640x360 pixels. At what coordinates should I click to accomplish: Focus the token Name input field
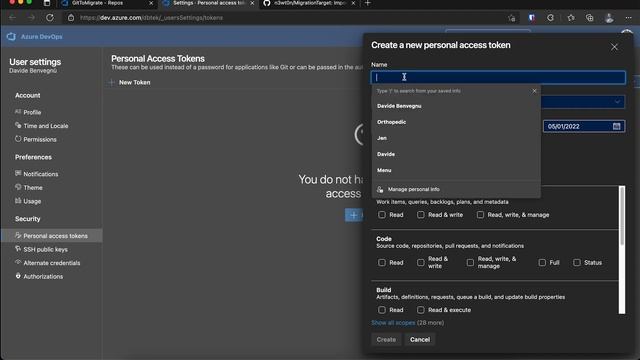pyautogui.click(x=498, y=78)
